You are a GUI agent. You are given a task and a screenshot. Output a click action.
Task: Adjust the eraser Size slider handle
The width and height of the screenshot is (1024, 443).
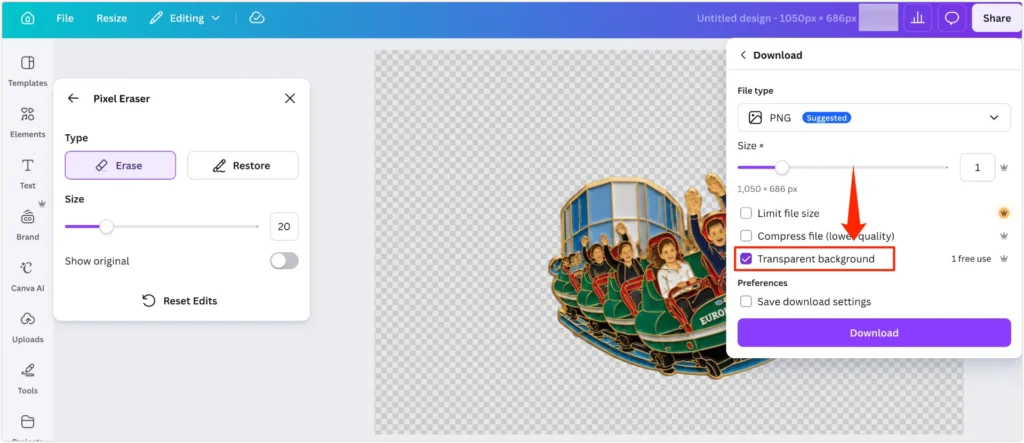106,227
